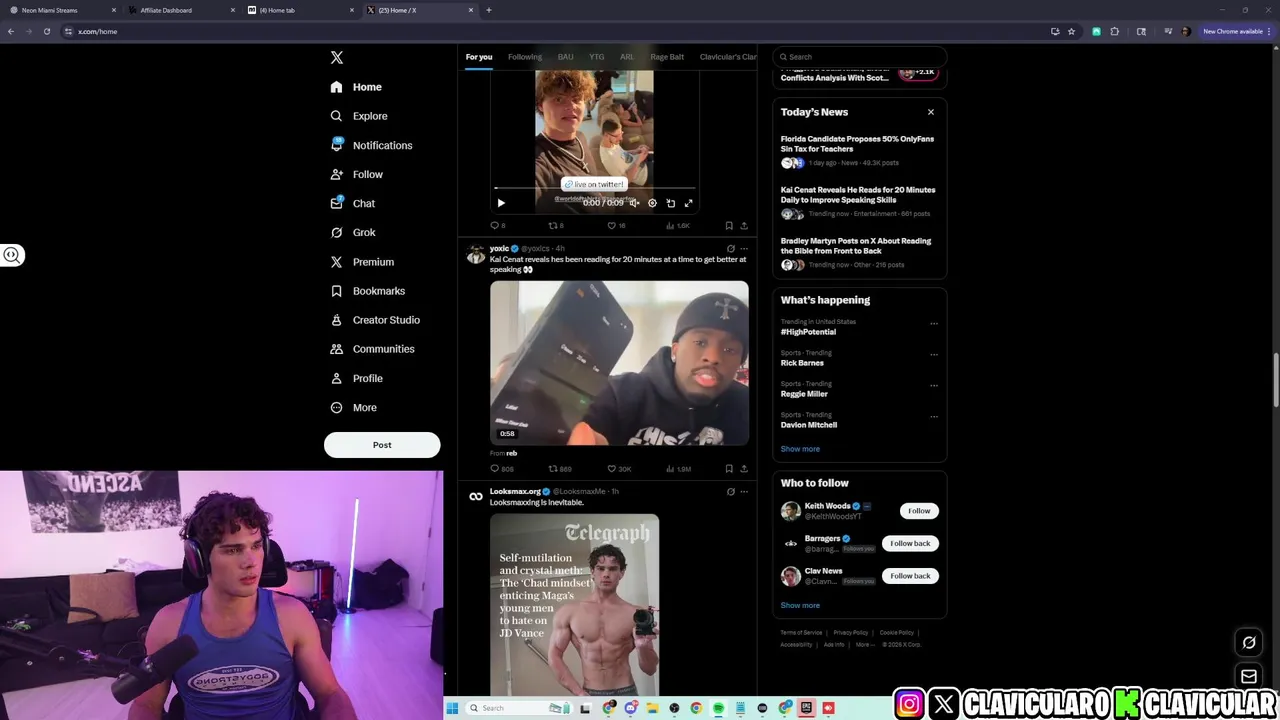Show more under What's happening

tap(800, 449)
